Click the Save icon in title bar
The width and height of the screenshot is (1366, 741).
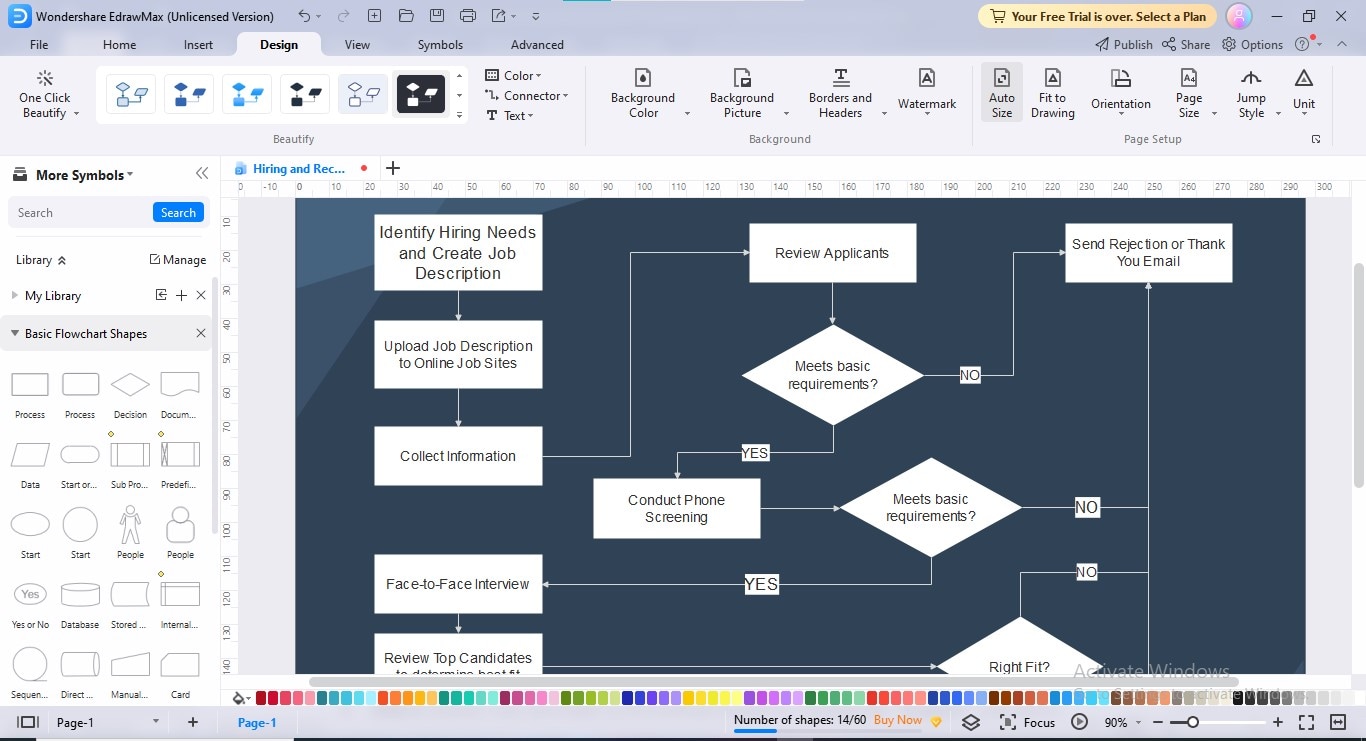coord(437,16)
